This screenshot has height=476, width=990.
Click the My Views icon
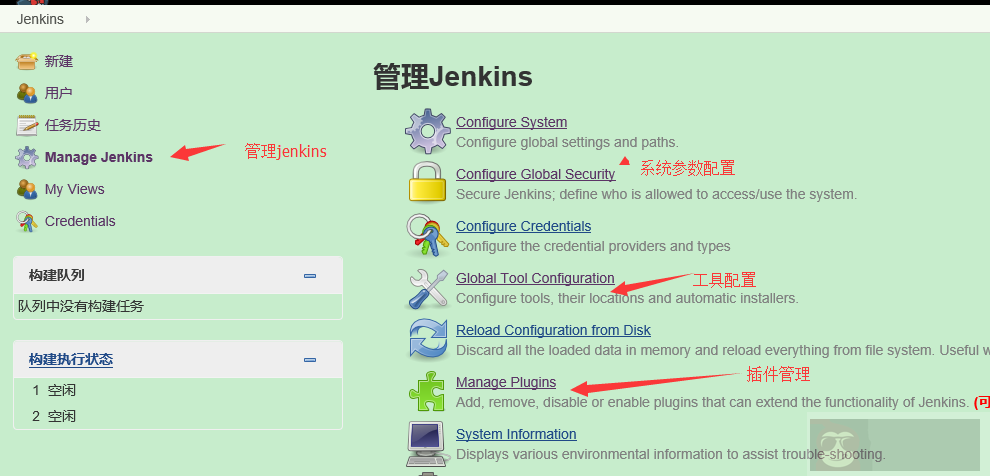coord(27,189)
